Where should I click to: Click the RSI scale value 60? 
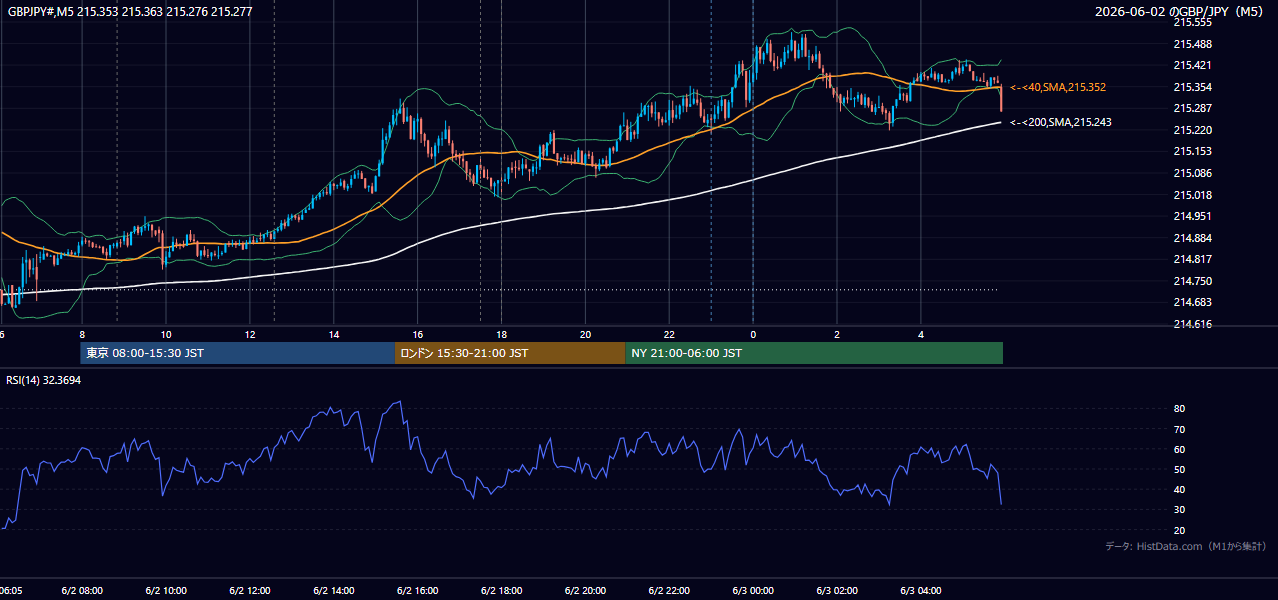click(1179, 449)
